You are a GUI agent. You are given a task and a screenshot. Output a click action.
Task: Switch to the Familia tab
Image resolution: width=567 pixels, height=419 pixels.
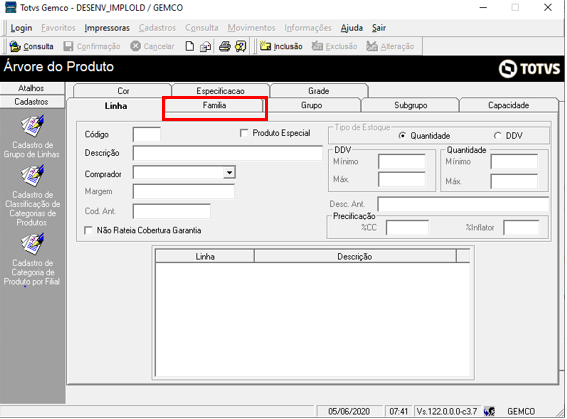214,106
